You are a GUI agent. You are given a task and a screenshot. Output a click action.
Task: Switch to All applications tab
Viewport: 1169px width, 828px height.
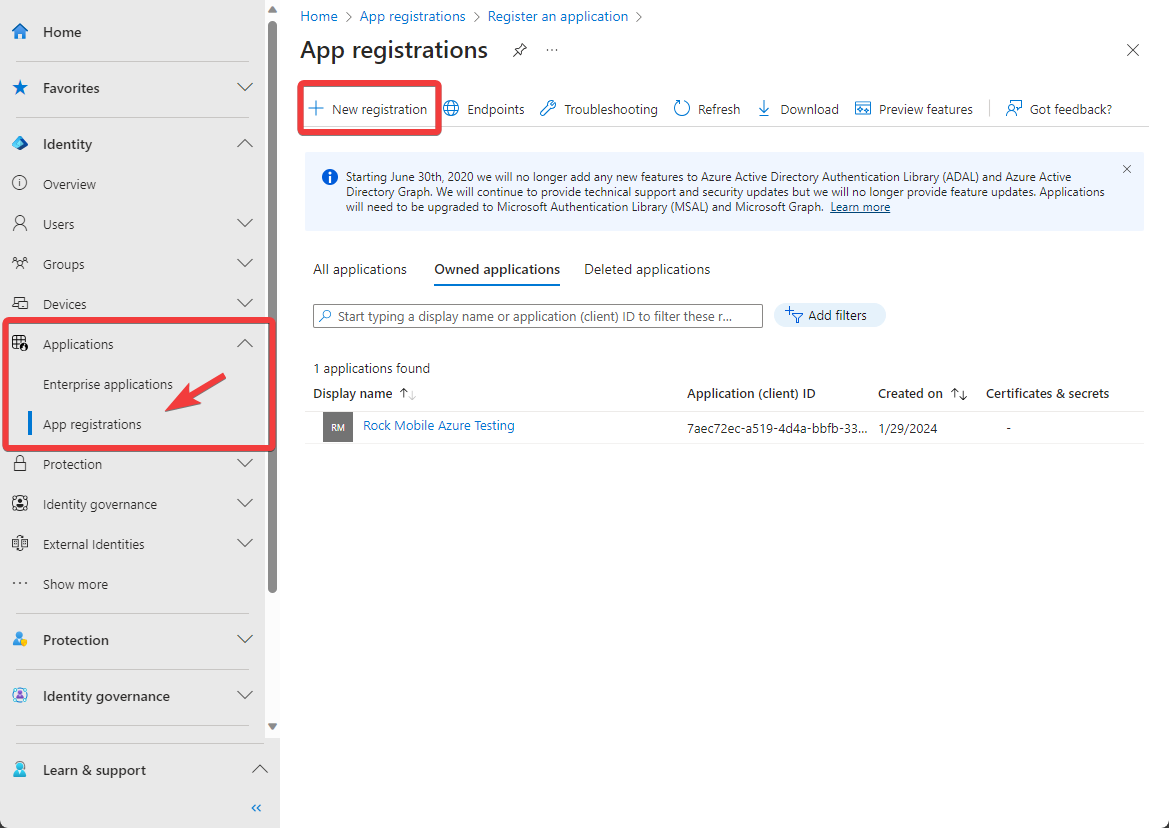click(x=359, y=269)
